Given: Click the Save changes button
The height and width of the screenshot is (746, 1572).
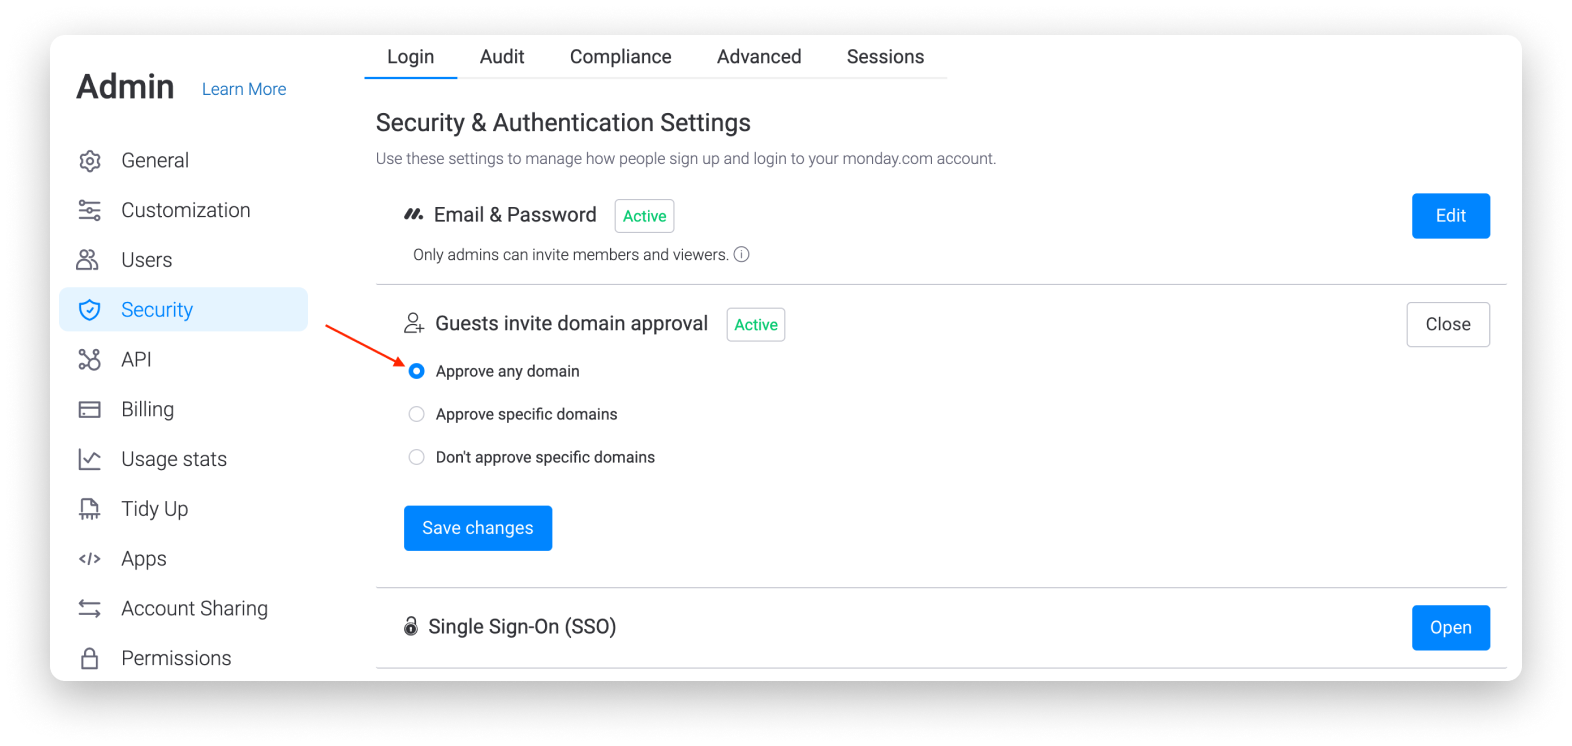Looking at the screenshot, I should point(478,528).
